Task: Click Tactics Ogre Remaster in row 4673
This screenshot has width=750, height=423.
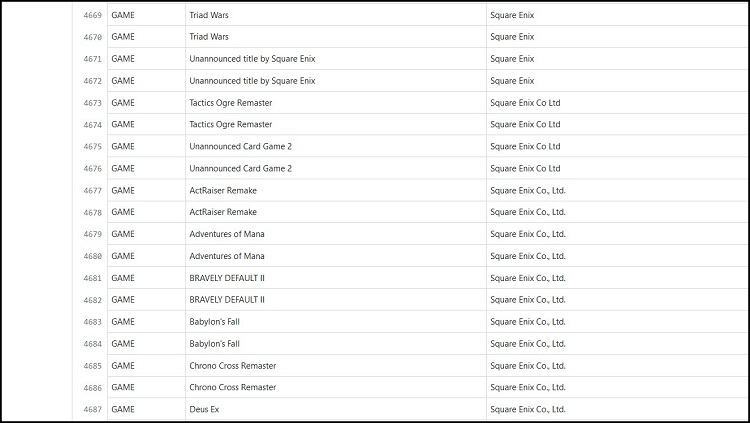Action: tap(230, 103)
